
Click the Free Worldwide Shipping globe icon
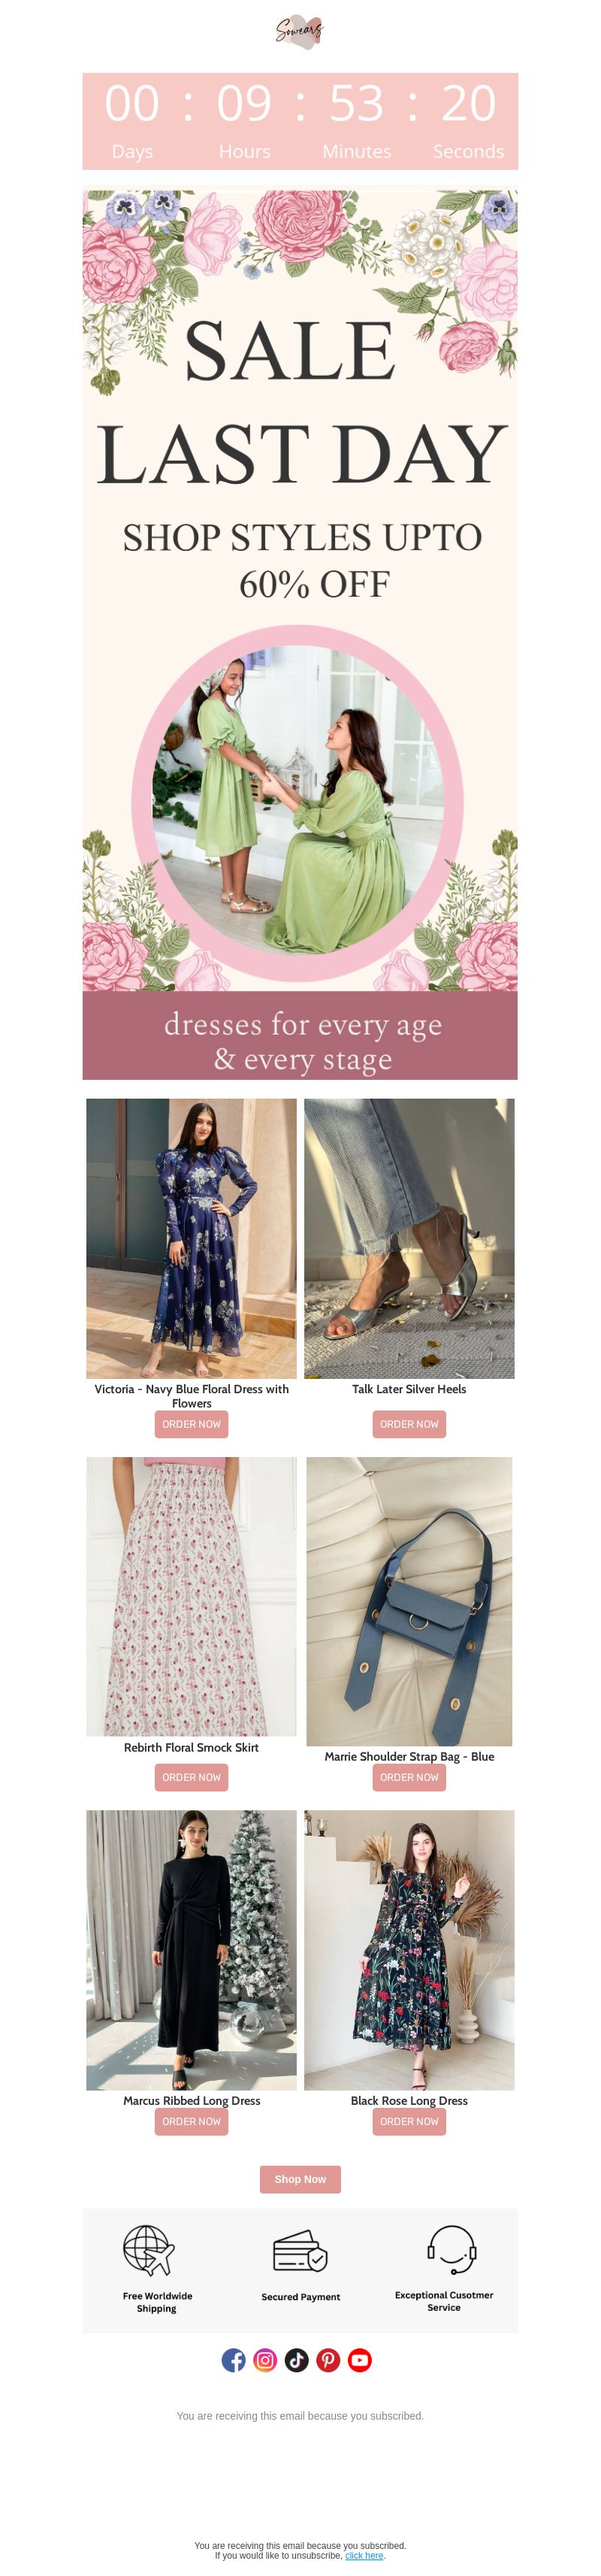(x=149, y=2251)
